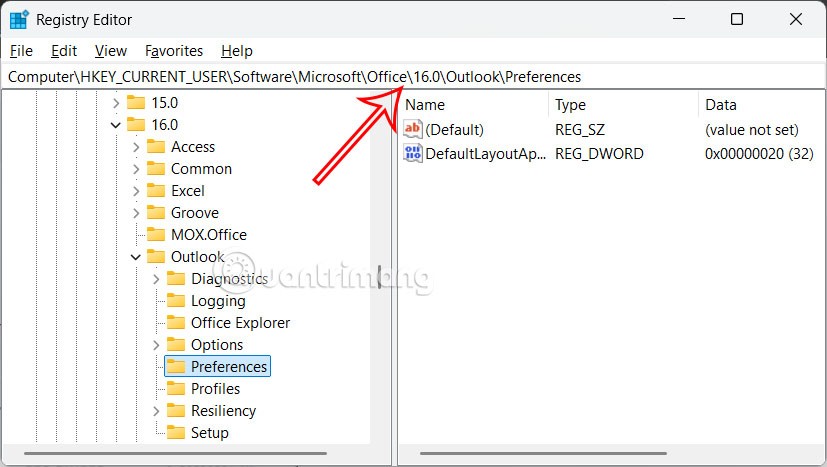827x467 pixels.
Task: Select the DefaultLayoutAp... value name
Action: (486, 154)
